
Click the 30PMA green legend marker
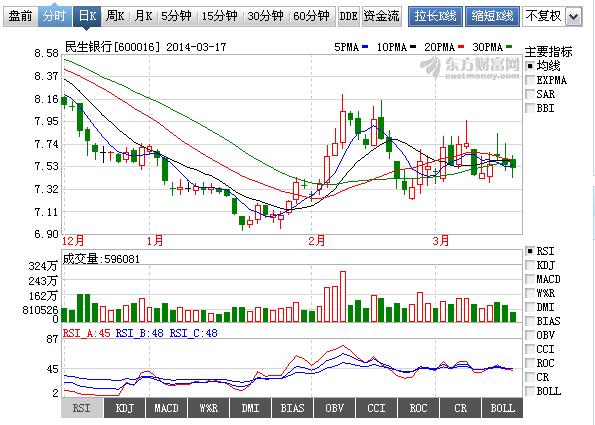(x=509, y=47)
